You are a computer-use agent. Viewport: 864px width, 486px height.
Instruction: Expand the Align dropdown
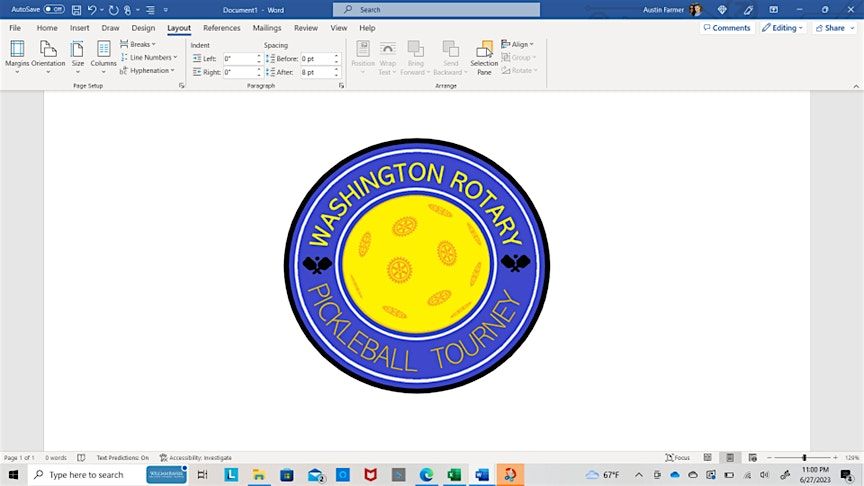click(x=517, y=44)
